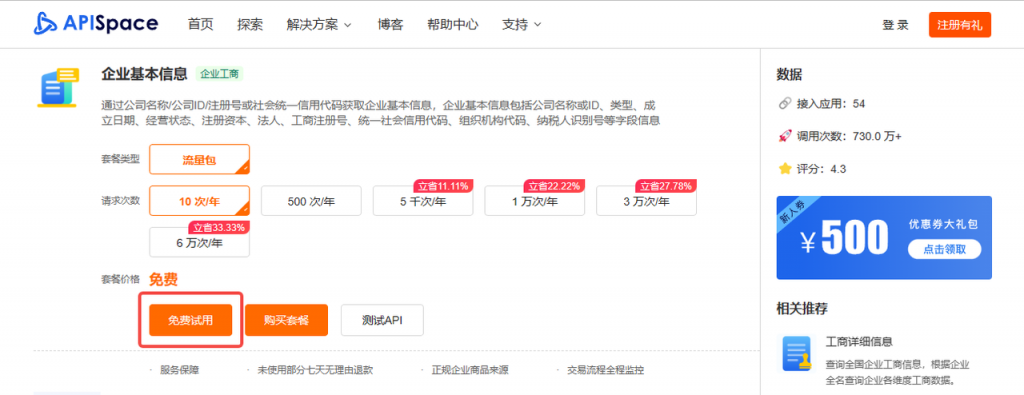Click the 企业基本信息 document icon
Screen dimensions: 1024x395
58,87
